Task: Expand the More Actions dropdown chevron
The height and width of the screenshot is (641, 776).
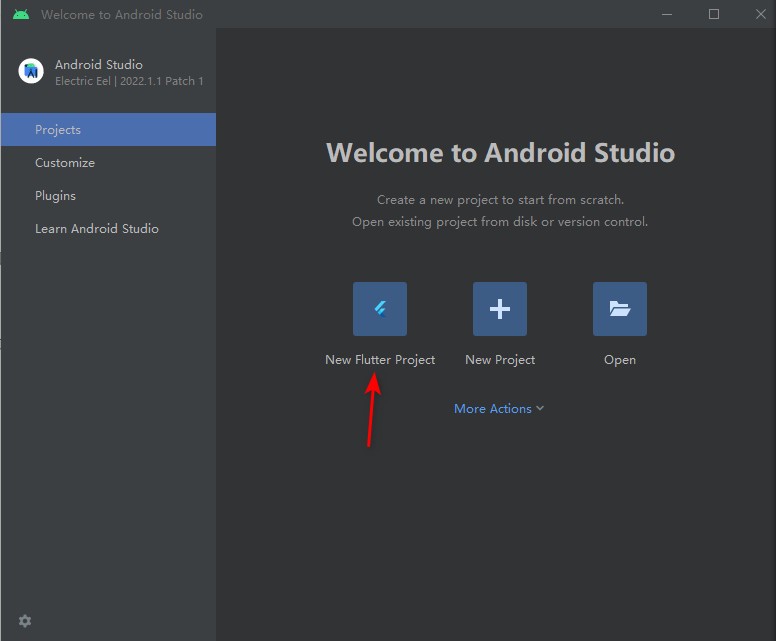Action: pos(540,409)
